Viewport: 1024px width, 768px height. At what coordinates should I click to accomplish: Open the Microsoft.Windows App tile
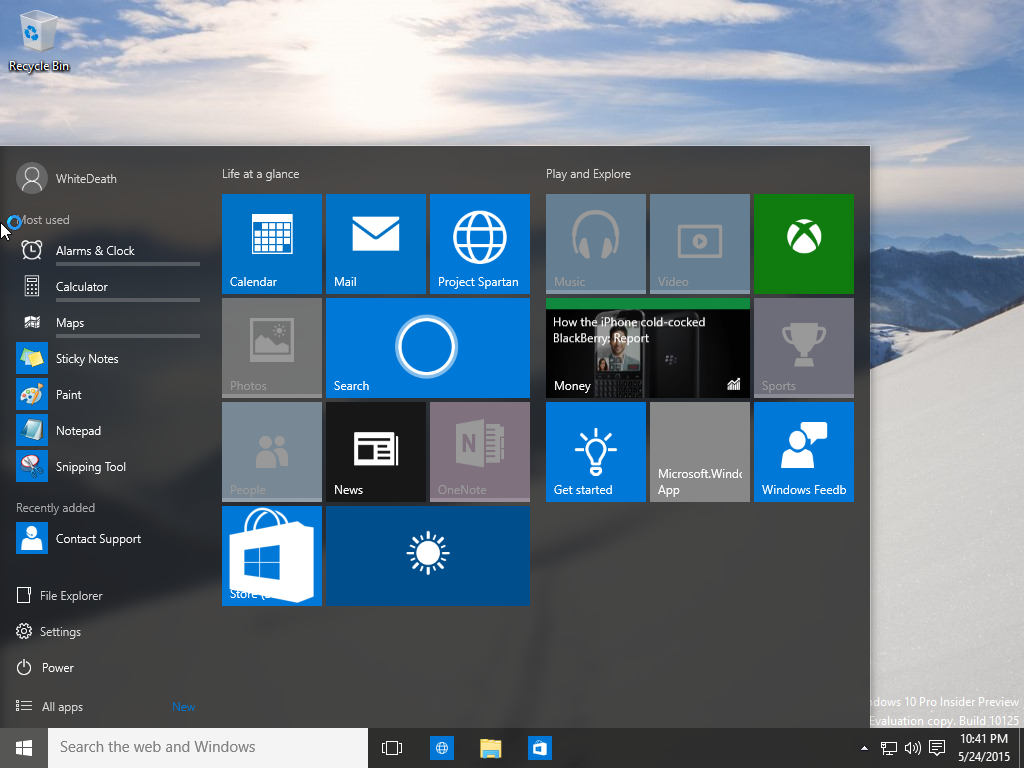pyautogui.click(x=699, y=451)
